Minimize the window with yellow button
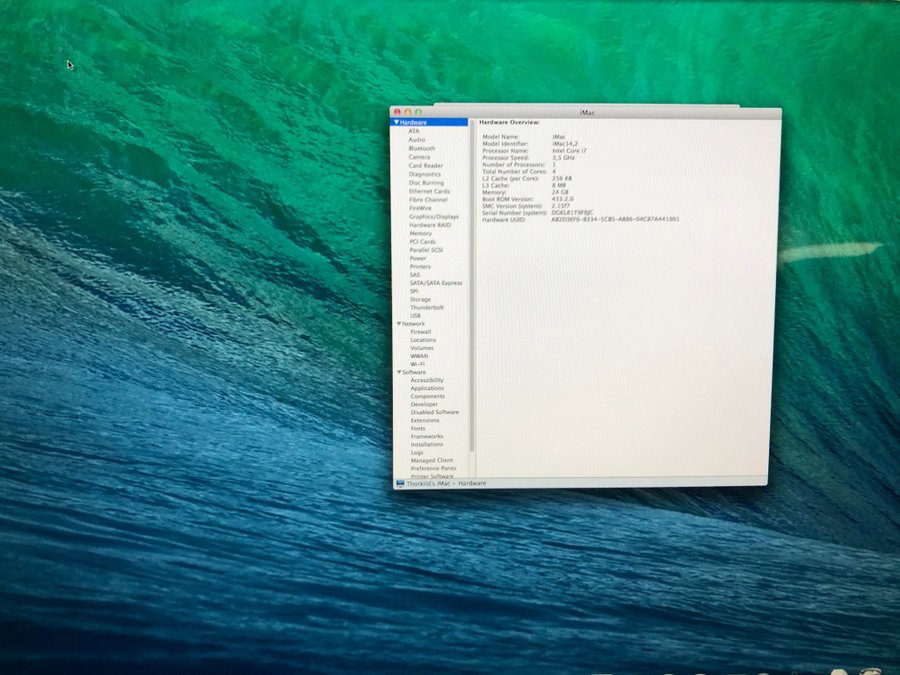 [x=408, y=112]
